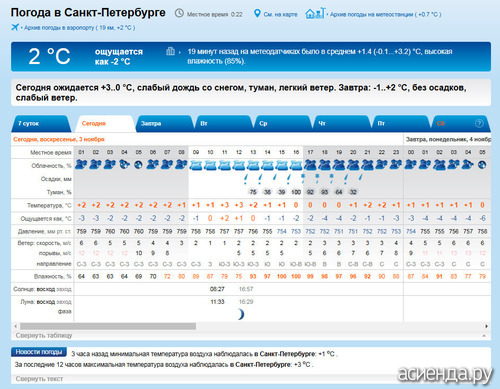Screen dimensions: 500x389
Task: Open См. на карте map link
Action: coord(280,14)
